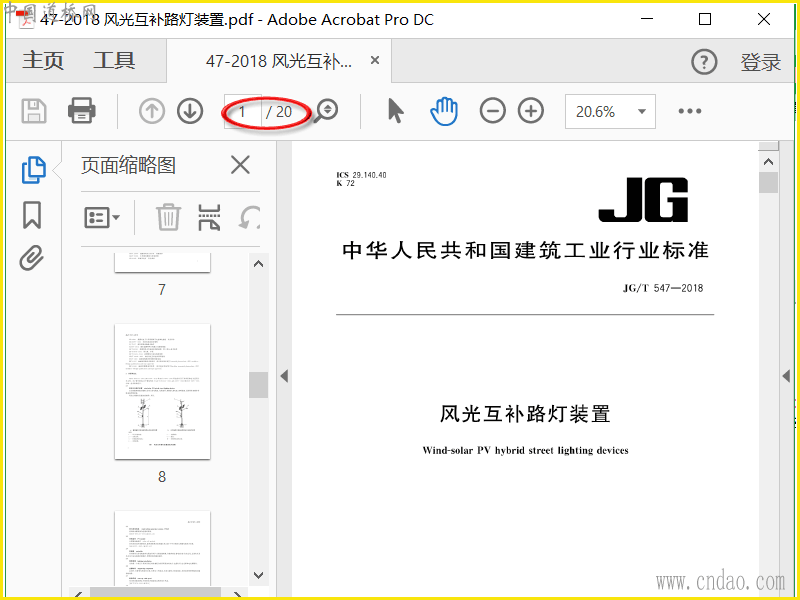Click standard number JG/T 547—2018

[x=663, y=288]
